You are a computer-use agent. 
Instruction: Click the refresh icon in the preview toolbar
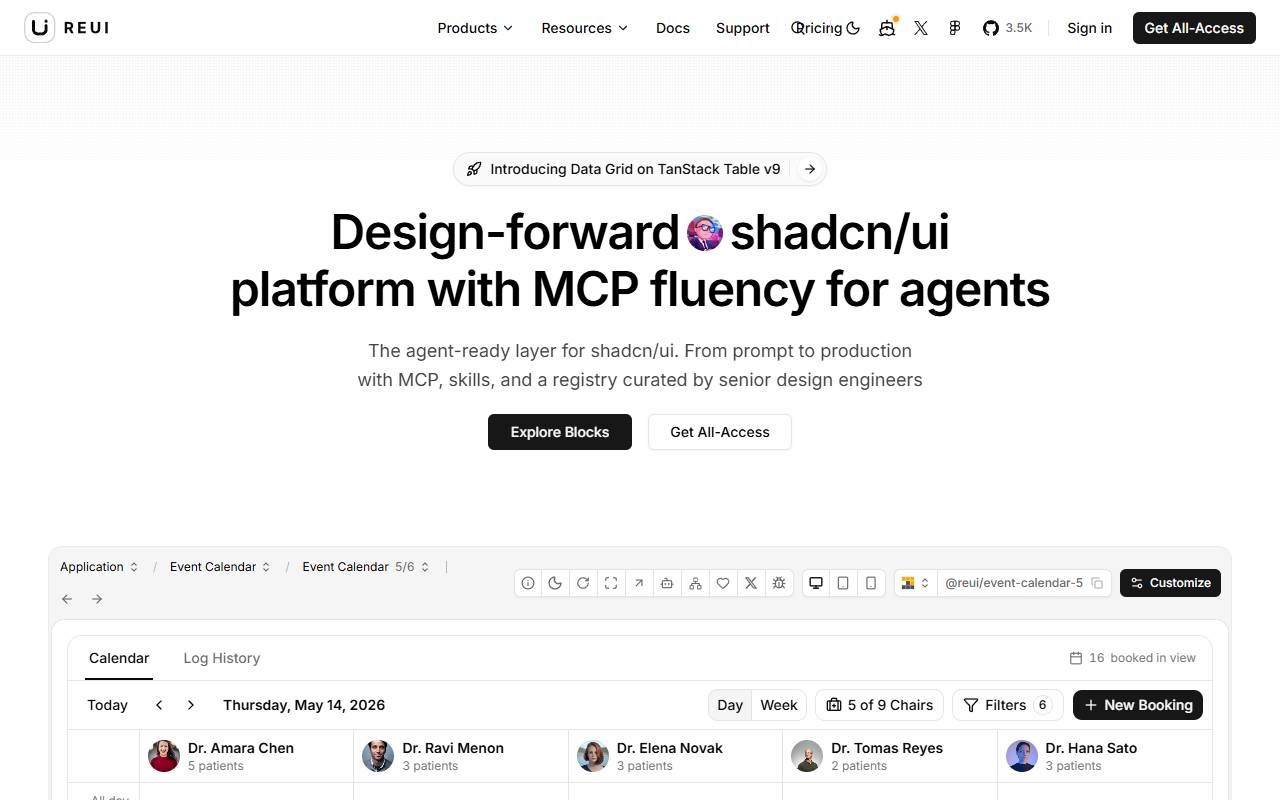click(x=583, y=583)
